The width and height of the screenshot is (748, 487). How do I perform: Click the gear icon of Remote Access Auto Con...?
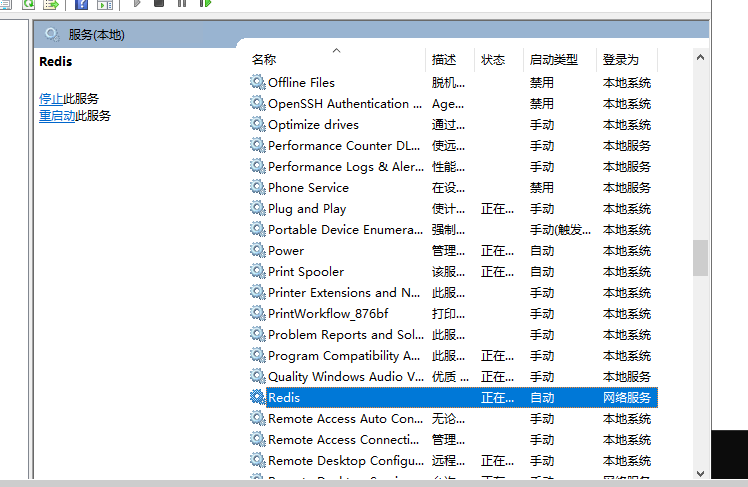coord(258,418)
